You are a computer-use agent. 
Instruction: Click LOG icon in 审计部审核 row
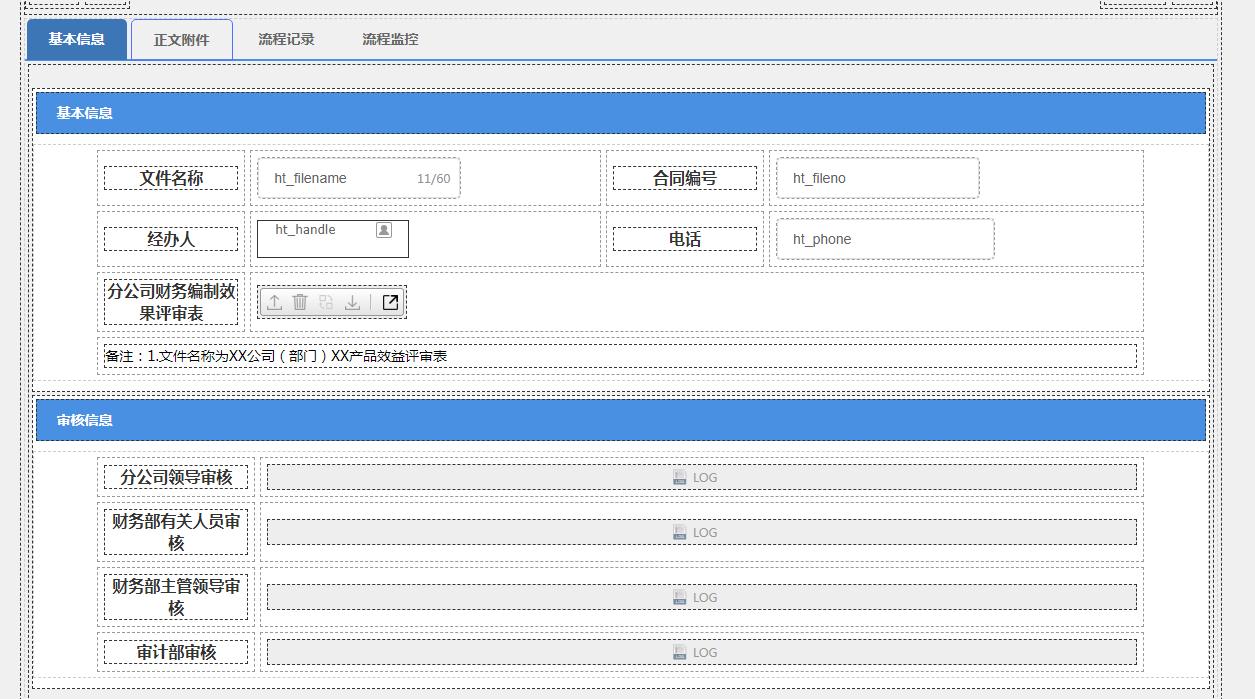pos(680,653)
